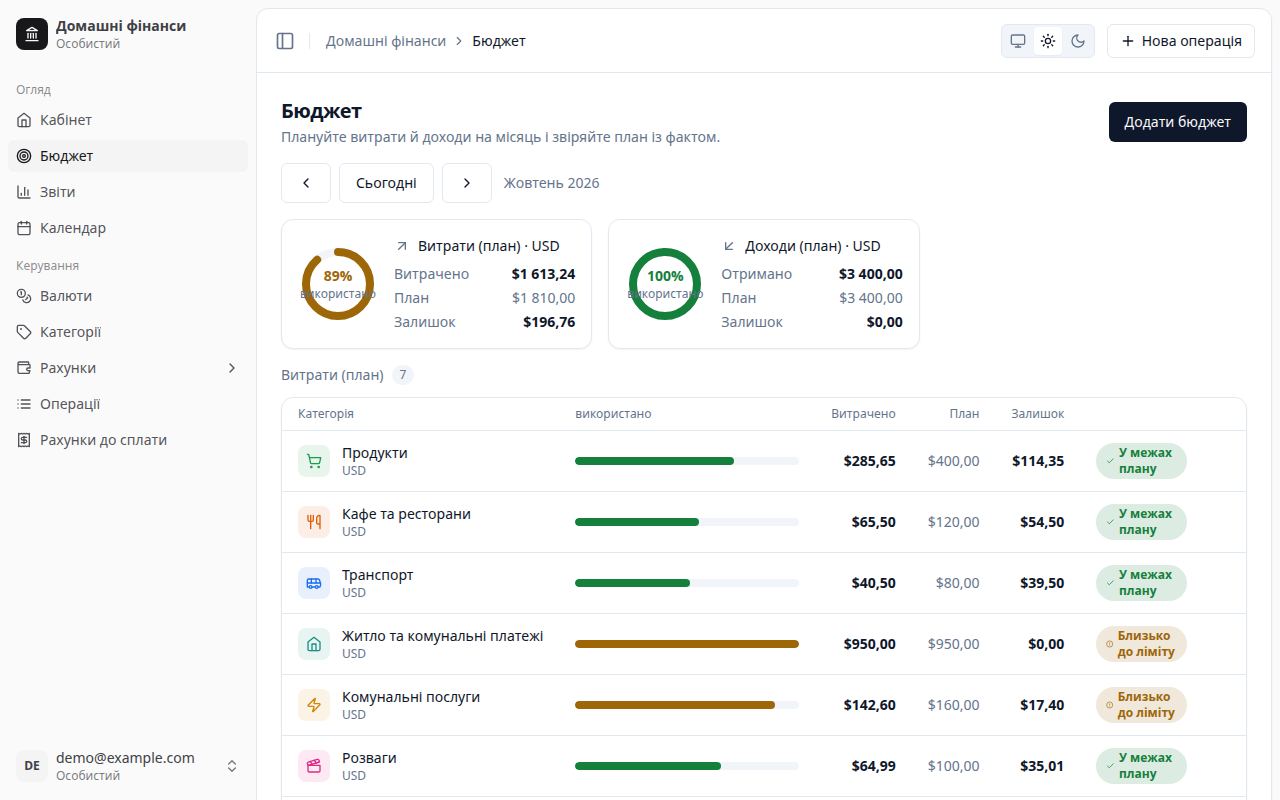Switch to dark theme
Image resolution: width=1280 pixels, height=800 pixels.
(x=1078, y=41)
